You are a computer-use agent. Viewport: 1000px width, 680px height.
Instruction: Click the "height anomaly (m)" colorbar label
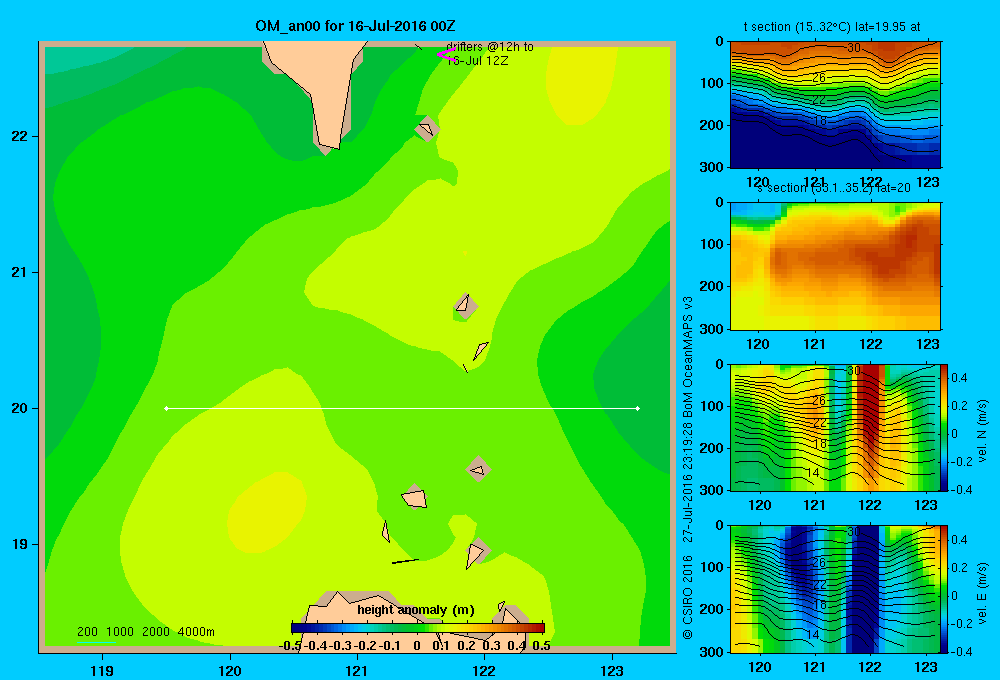(416, 610)
